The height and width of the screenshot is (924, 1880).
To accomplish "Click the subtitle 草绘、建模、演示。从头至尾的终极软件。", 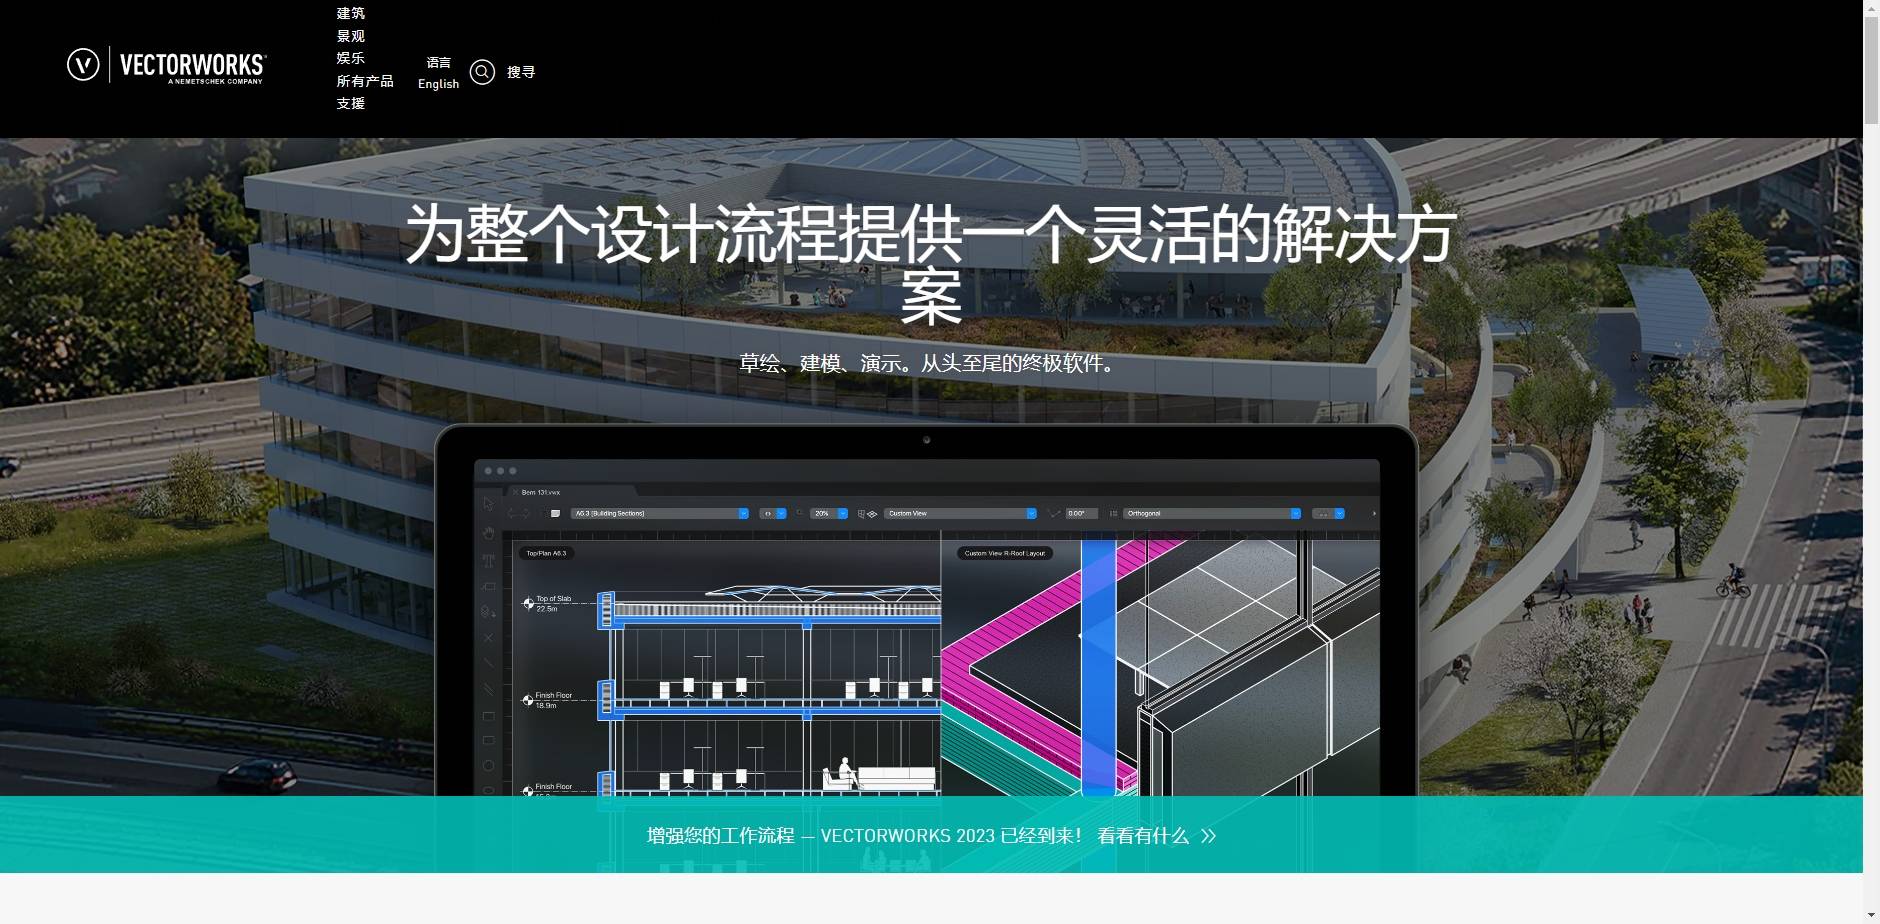I will [x=930, y=363].
